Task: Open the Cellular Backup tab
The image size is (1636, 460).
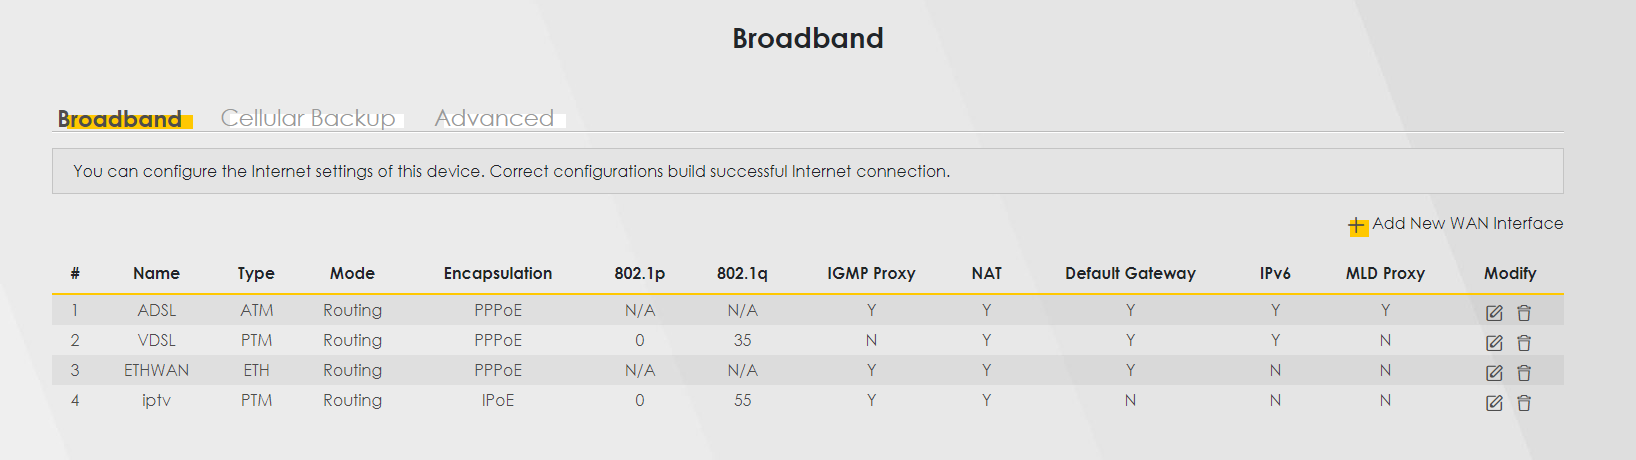Action: click(x=308, y=118)
